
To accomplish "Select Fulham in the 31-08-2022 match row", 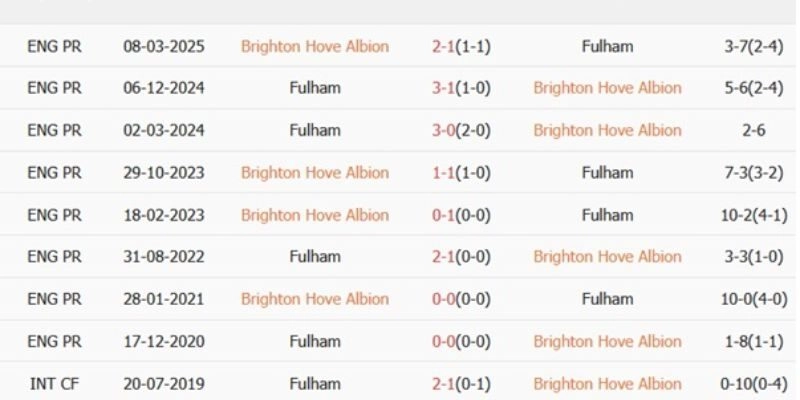I will click(x=314, y=256).
